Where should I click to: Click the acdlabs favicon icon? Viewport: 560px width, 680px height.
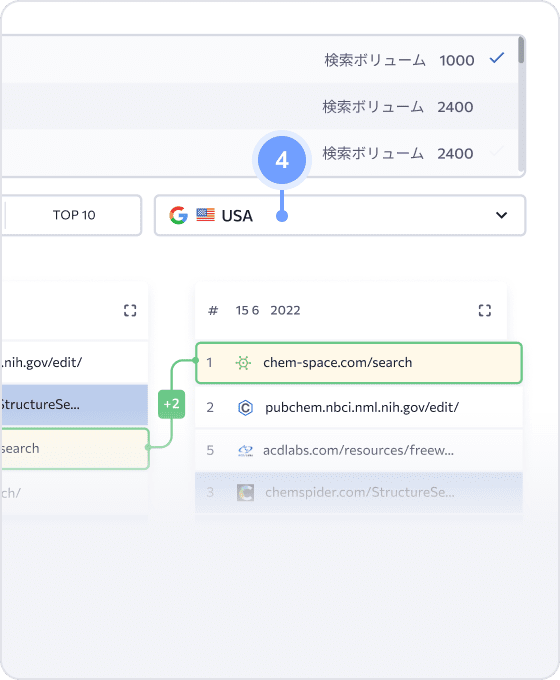246,451
